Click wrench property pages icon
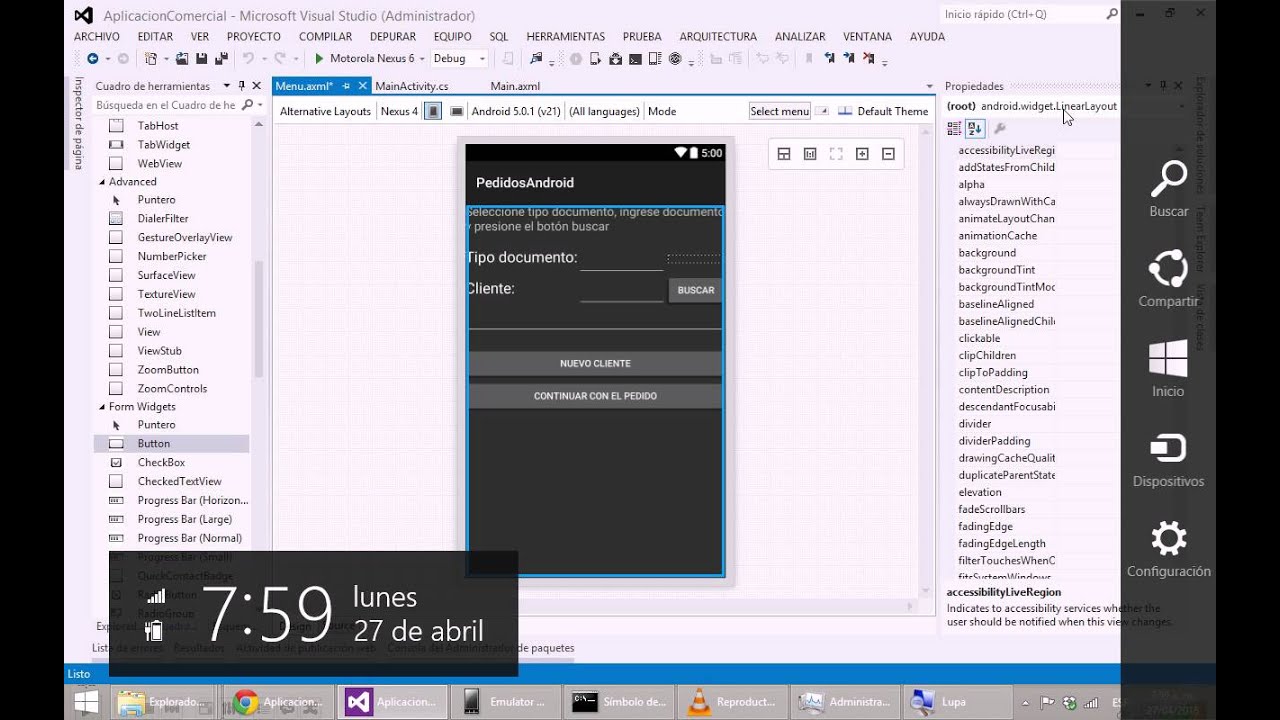1280x720 pixels. coord(999,128)
